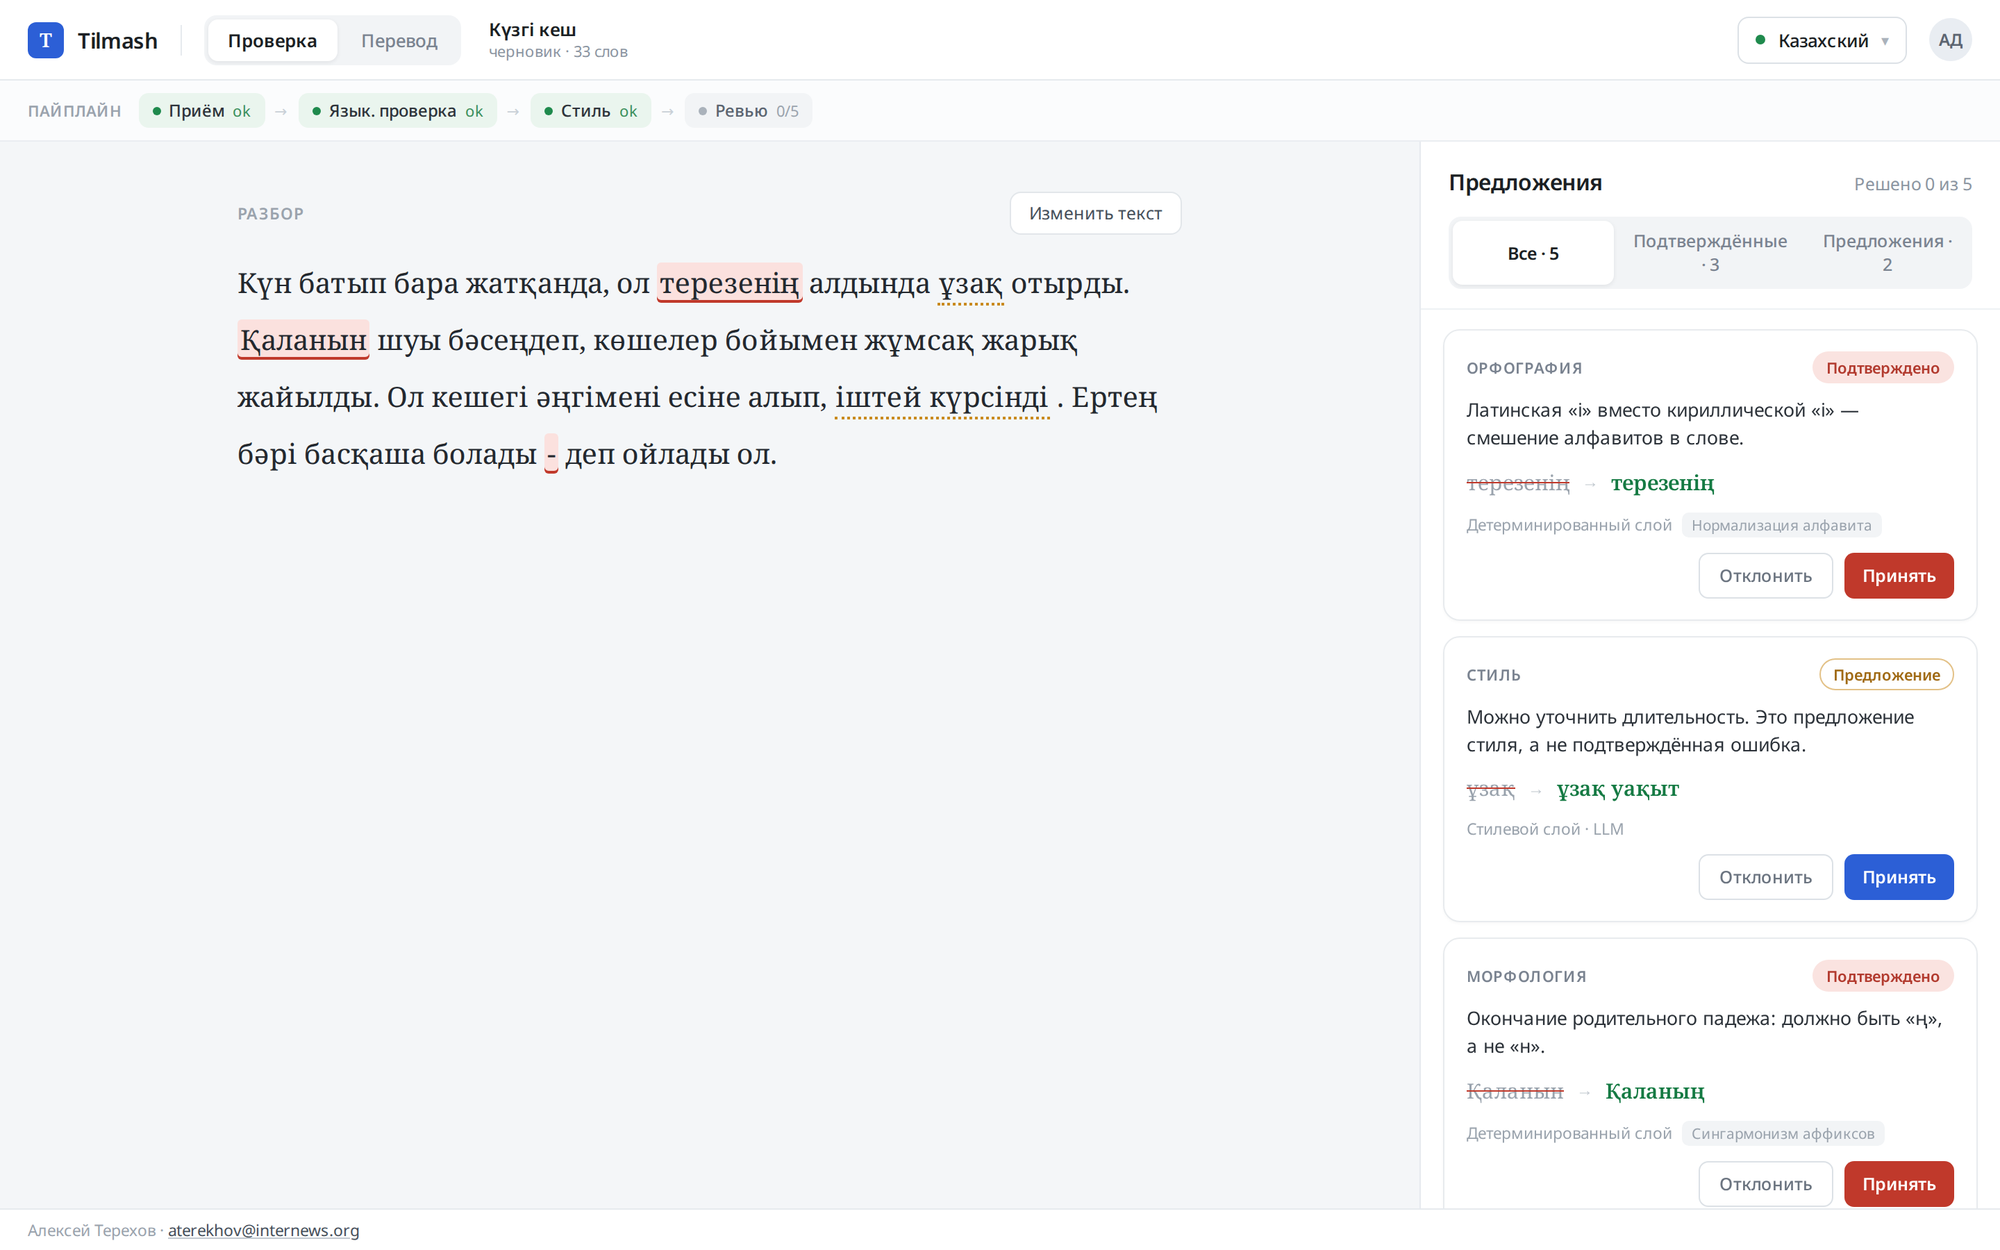2000x1250 pixels.
Task: Click underlined word ұзақ in text
Action: tap(971, 284)
